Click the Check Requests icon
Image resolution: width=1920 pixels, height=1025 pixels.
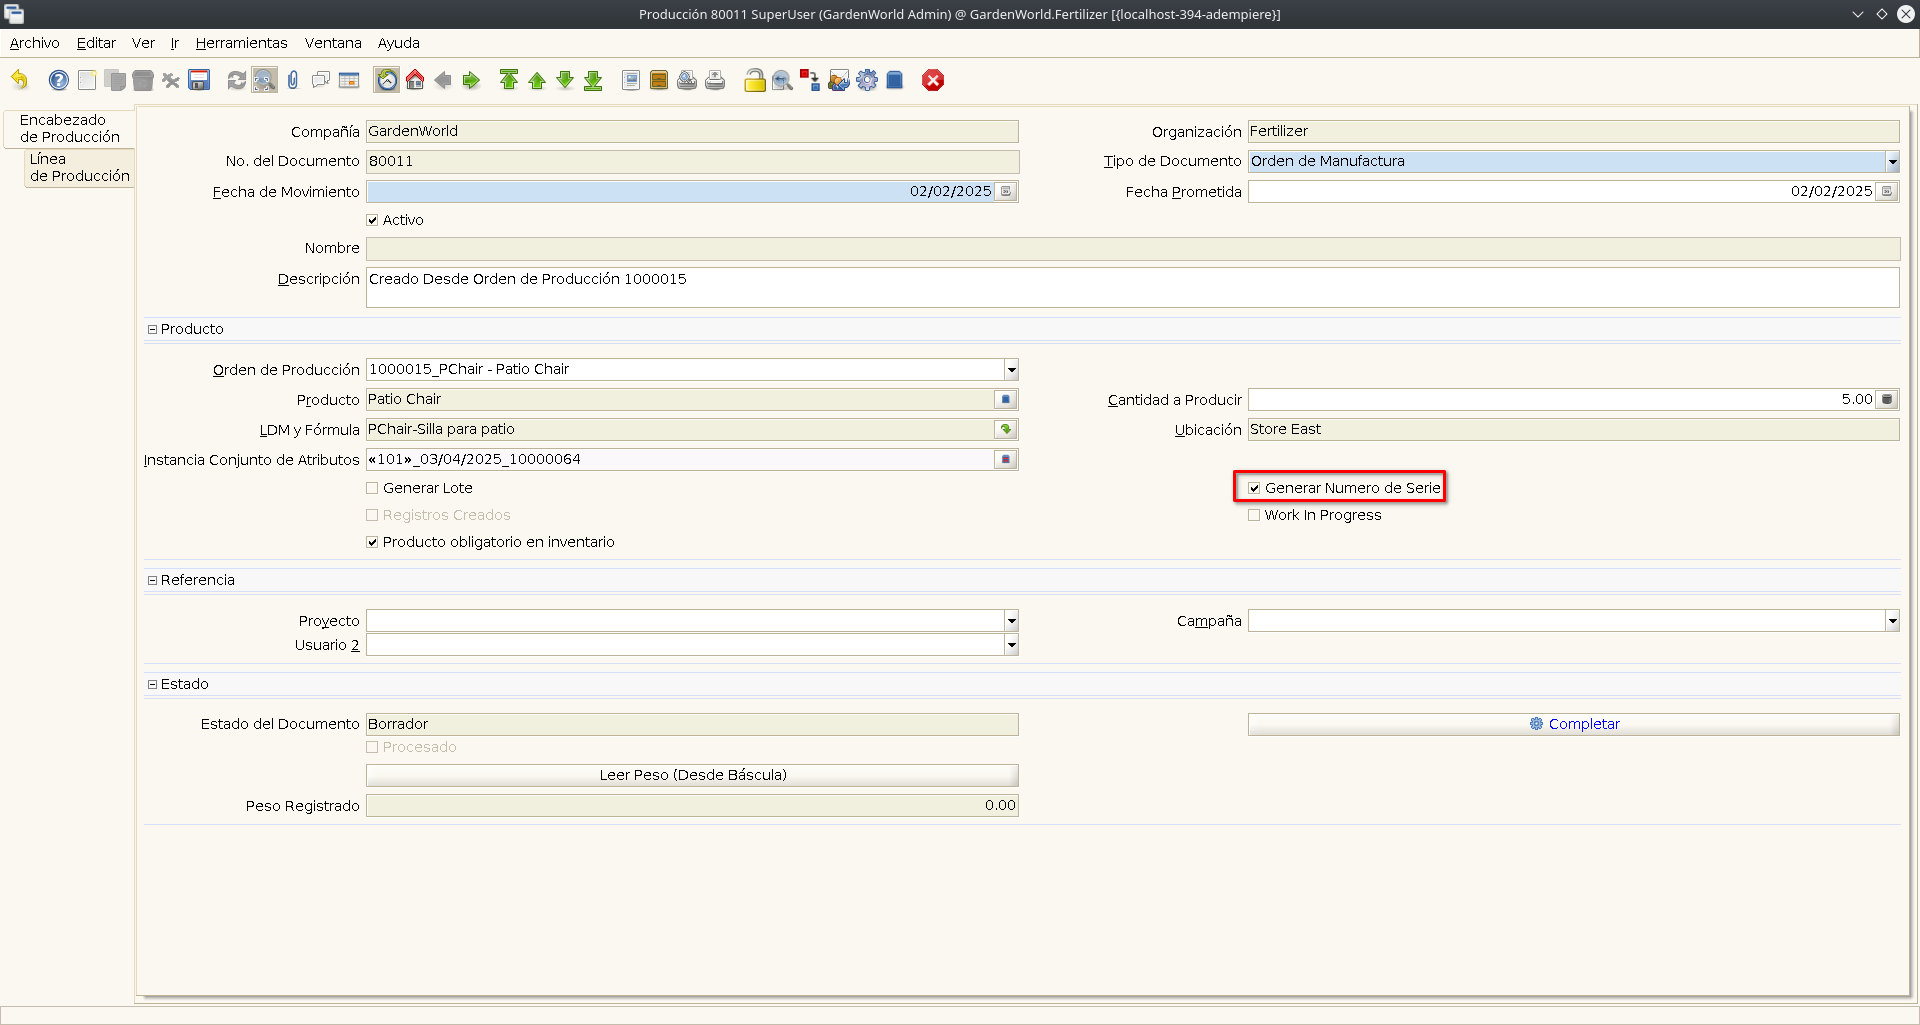[x=839, y=80]
